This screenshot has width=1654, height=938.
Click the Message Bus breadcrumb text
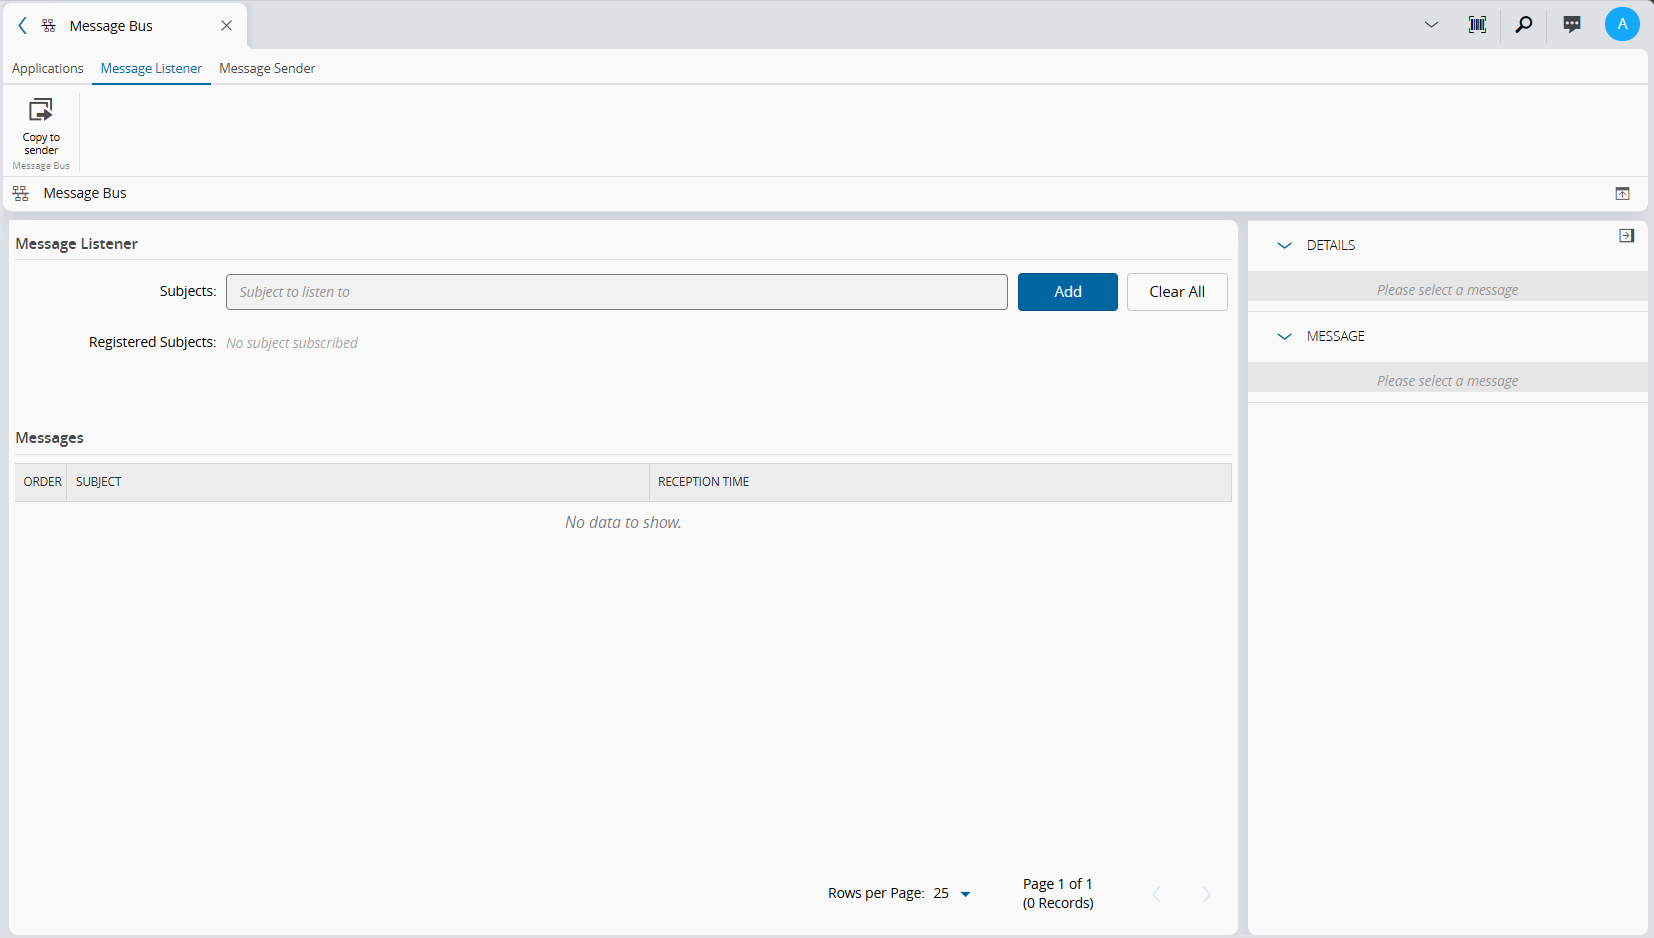click(85, 193)
